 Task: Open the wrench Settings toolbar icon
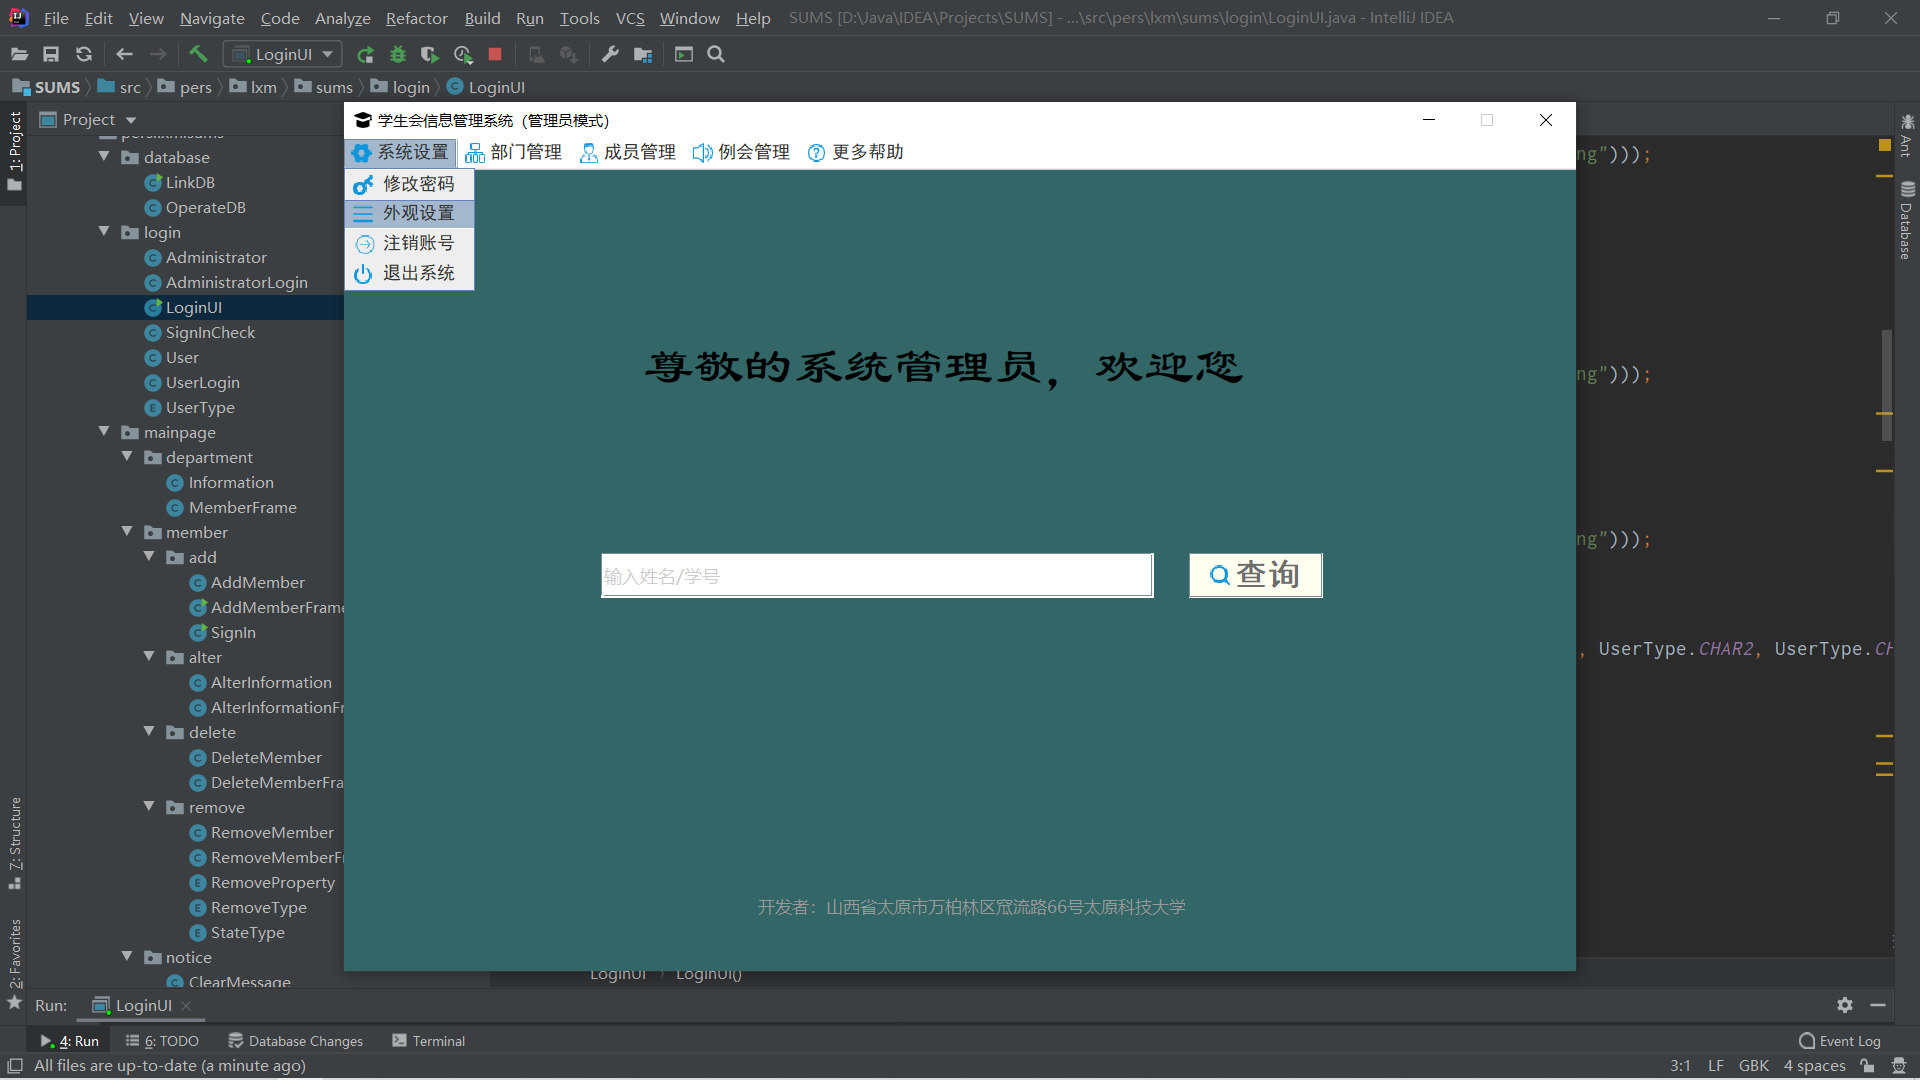tap(610, 54)
